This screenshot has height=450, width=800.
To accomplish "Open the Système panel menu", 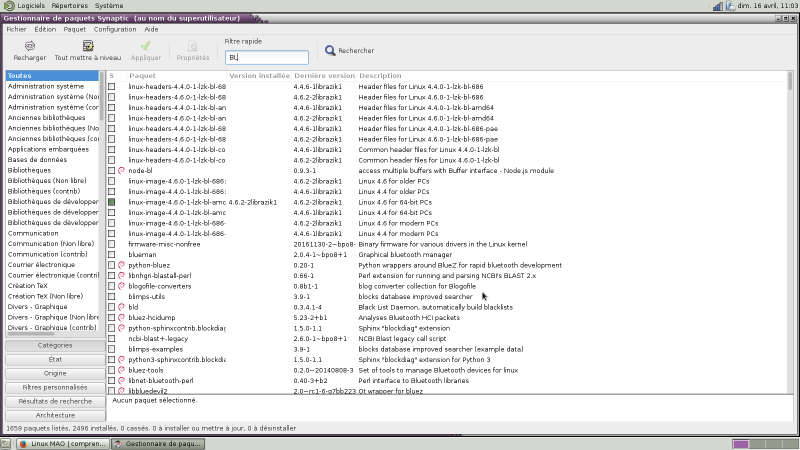I will coord(109,6).
